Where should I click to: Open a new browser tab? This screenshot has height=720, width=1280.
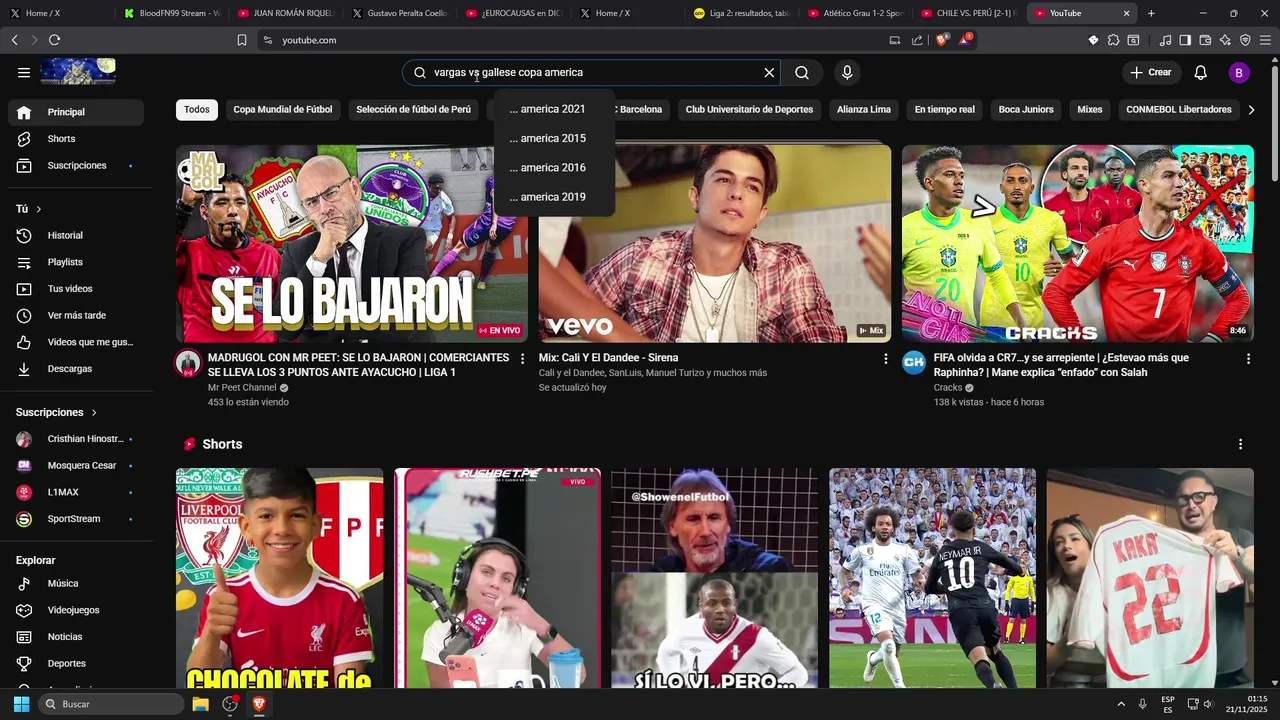coord(1151,13)
